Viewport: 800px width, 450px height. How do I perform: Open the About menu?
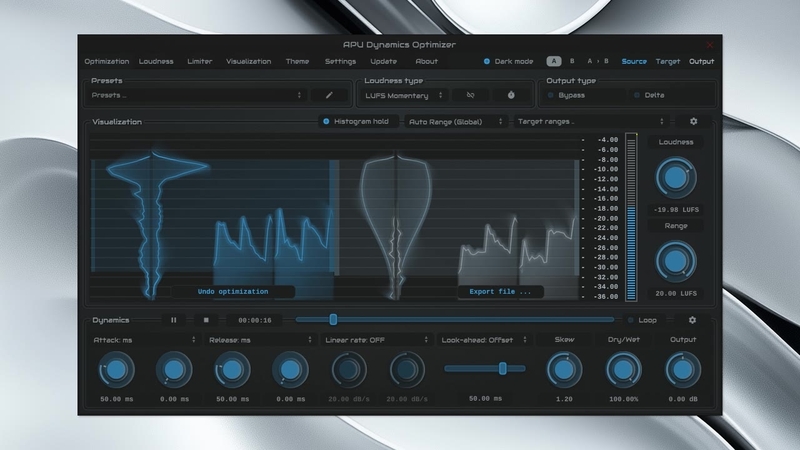point(427,61)
